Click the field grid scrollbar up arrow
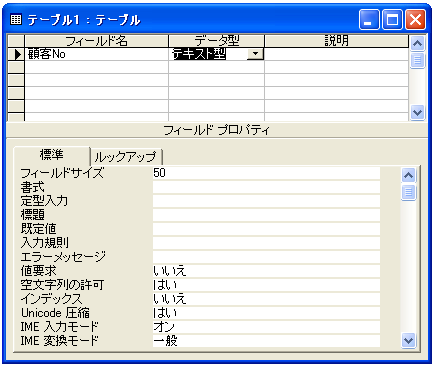Viewport: 433px width, 368px height. pos(418,43)
